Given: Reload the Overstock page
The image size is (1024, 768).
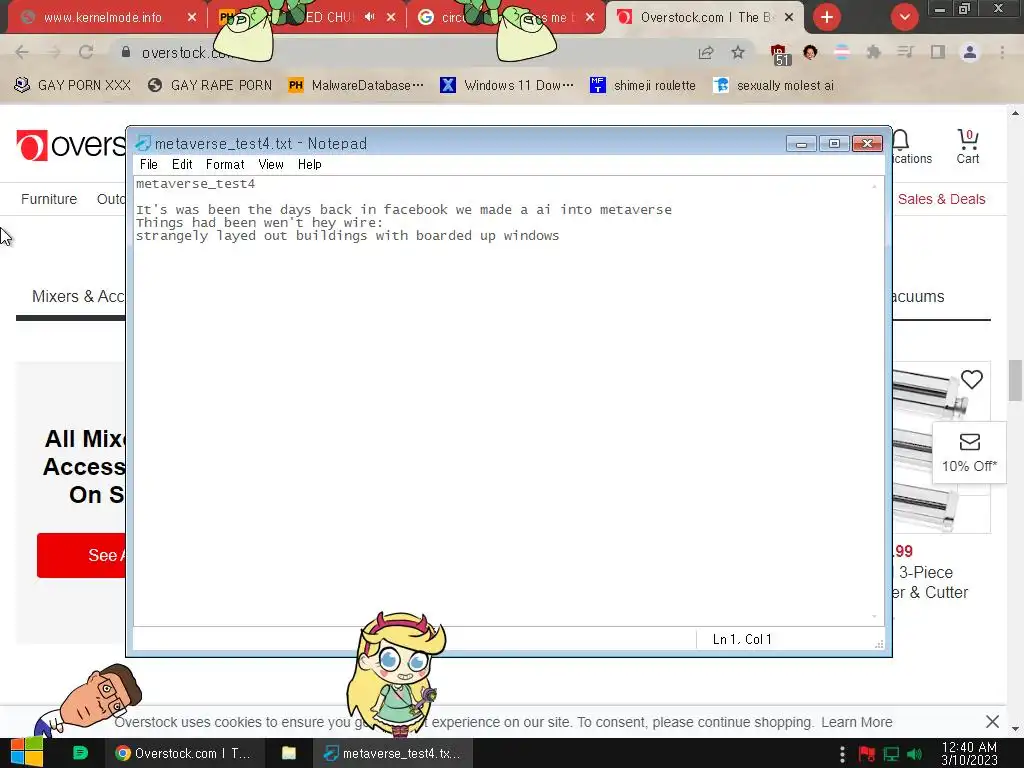Looking at the screenshot, I should click(86, 52).
